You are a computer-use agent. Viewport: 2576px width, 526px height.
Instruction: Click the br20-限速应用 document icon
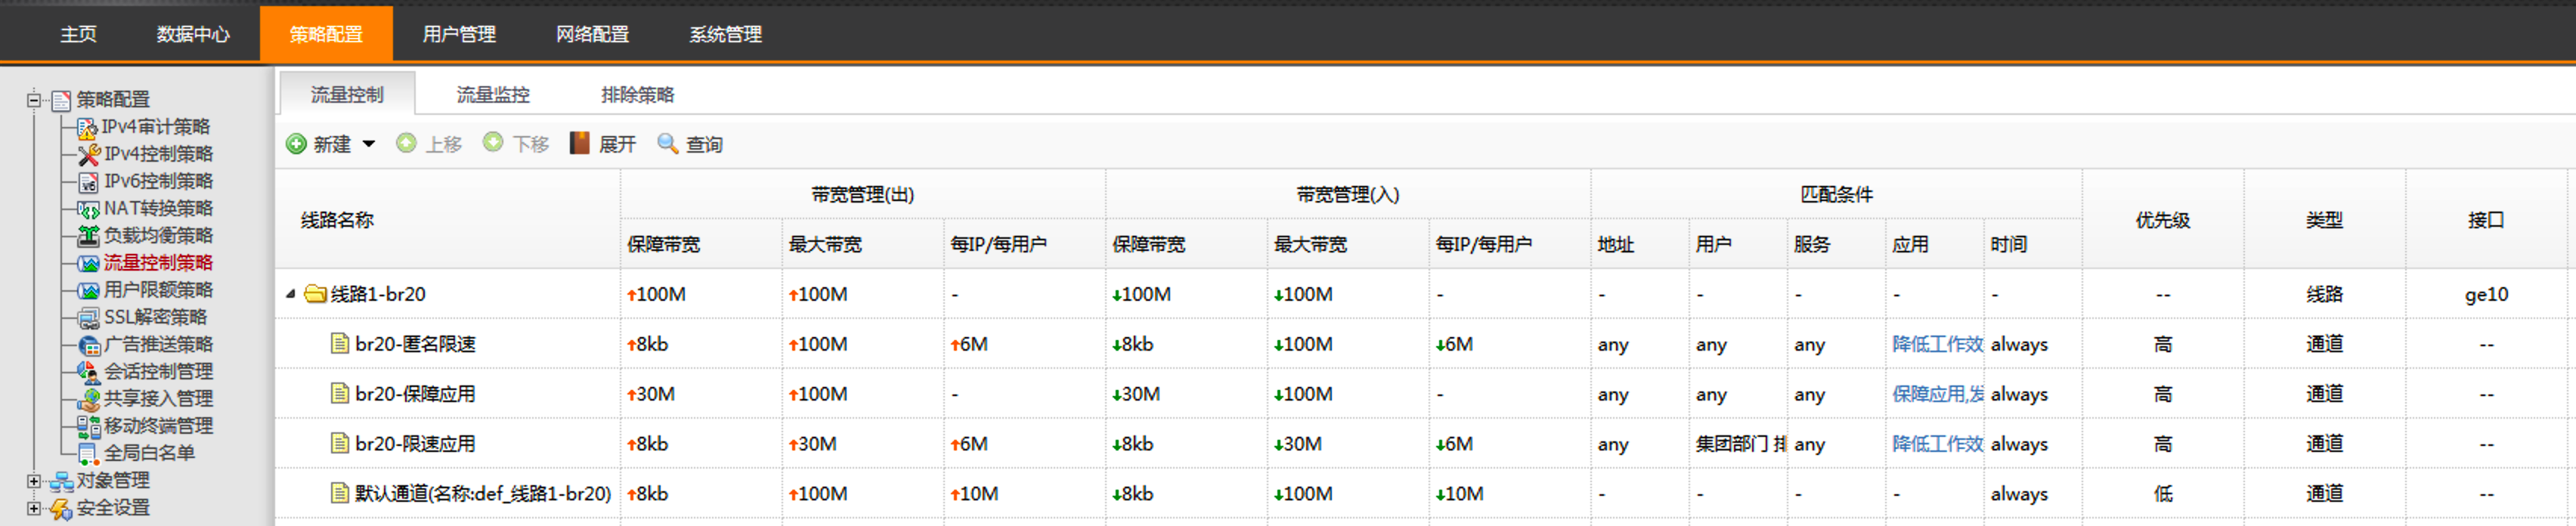[x=340, y=443]
